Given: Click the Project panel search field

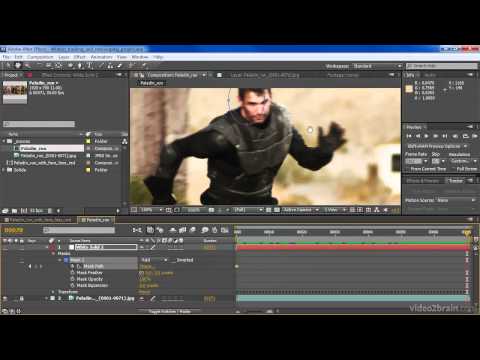Looking at the screenshot, I should point(39,124).
